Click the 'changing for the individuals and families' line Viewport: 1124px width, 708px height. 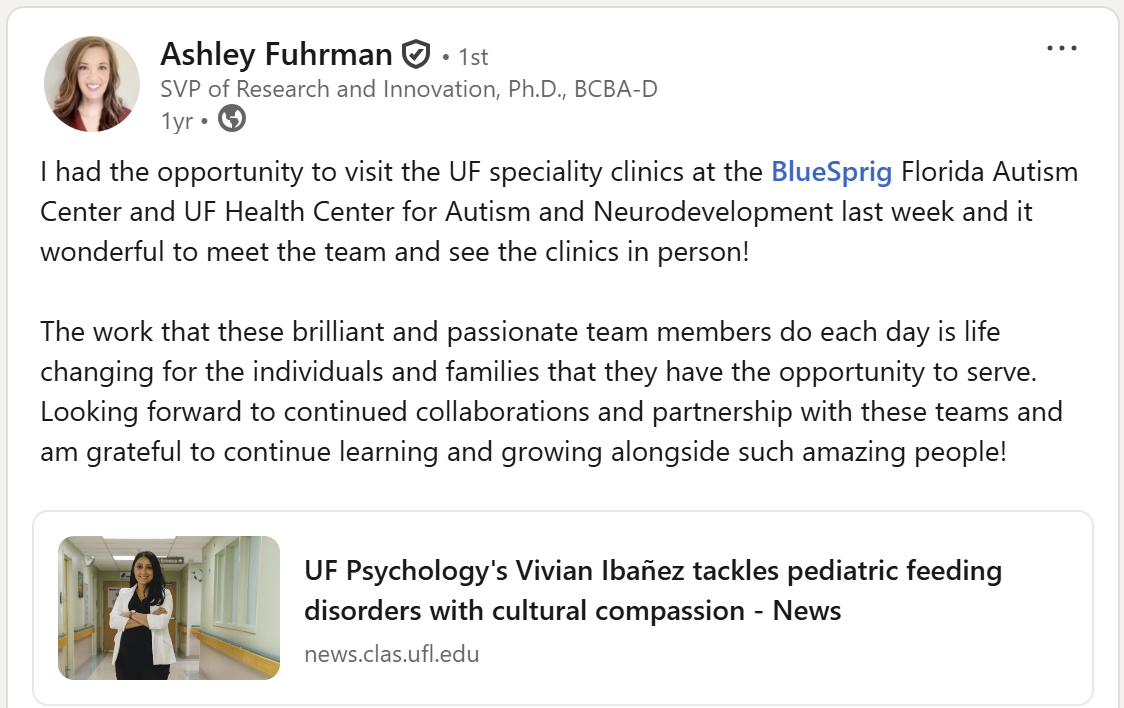click(538, 372)
